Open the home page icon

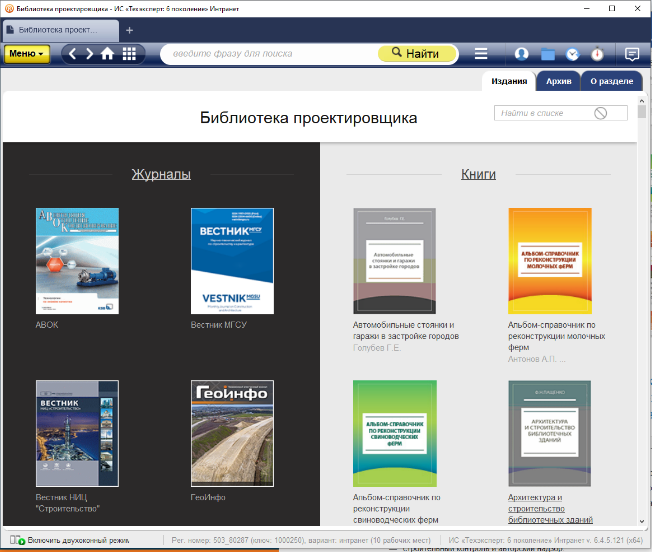(108, 54)
